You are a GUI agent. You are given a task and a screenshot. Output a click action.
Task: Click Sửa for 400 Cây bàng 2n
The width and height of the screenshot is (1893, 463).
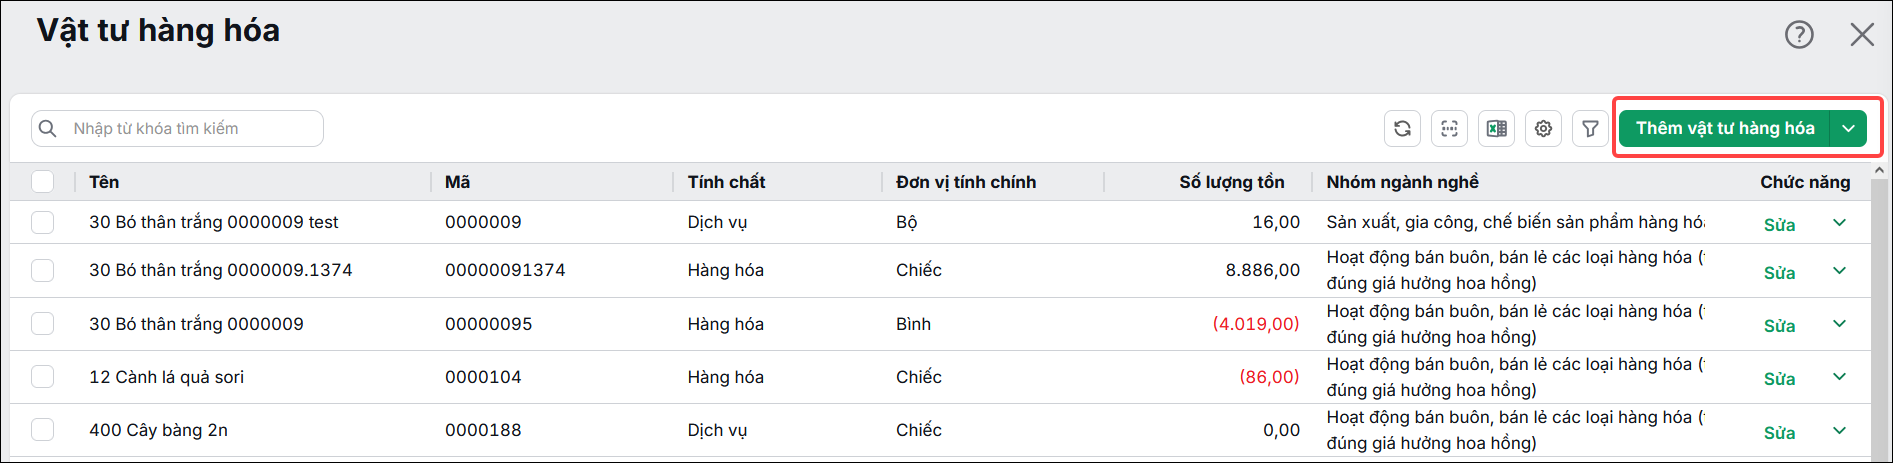click(1779, 433)
